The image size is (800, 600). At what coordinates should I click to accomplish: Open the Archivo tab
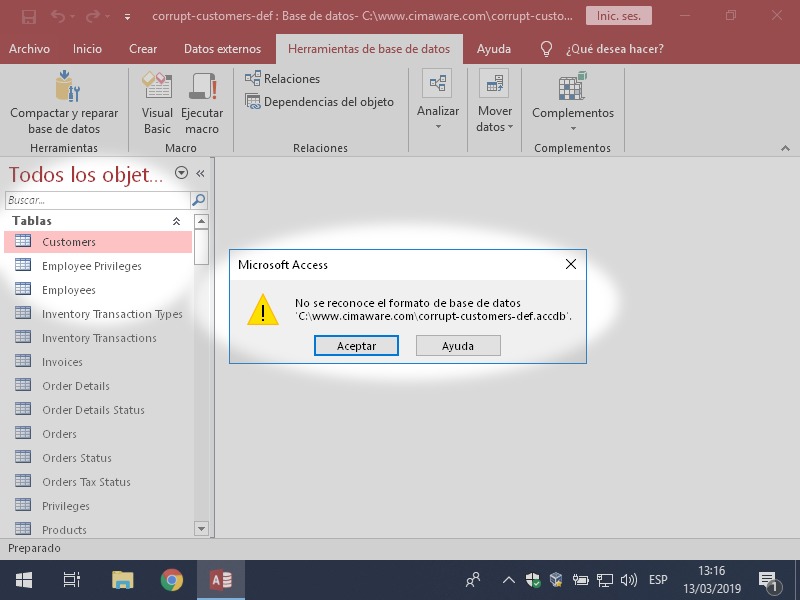tap(29, 49)
